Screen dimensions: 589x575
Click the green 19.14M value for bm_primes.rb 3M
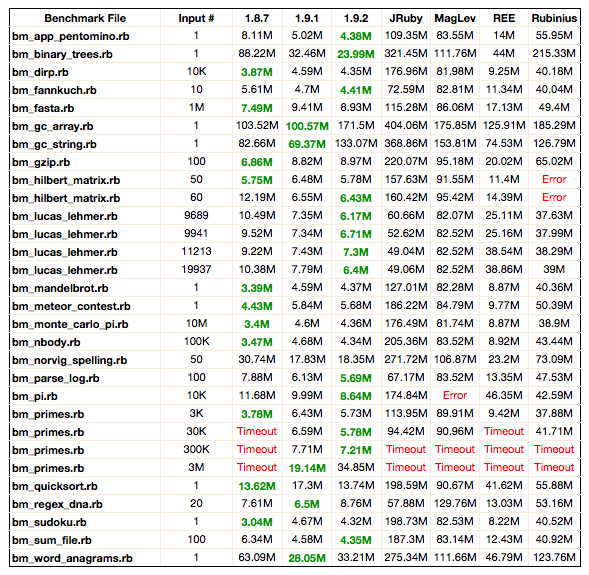[307, 468]
